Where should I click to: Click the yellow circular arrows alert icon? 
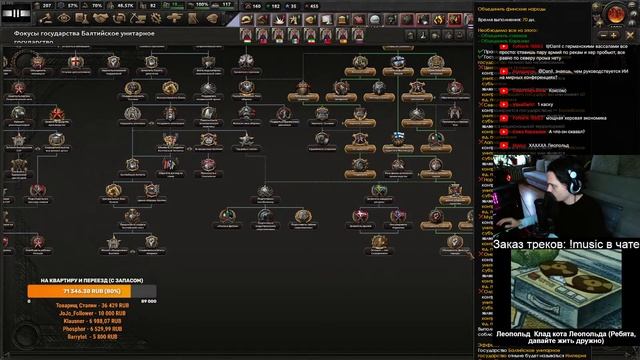439,19
